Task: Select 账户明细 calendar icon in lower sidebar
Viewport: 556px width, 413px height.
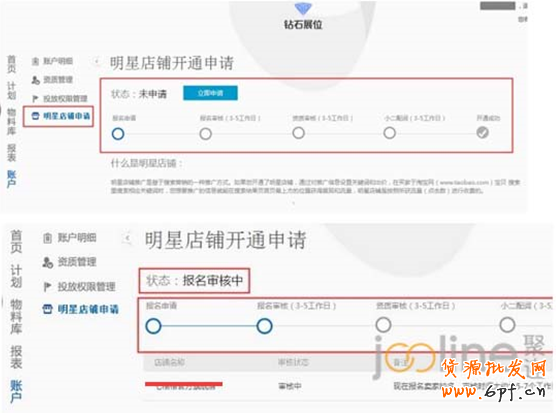Action: (48, 238)
